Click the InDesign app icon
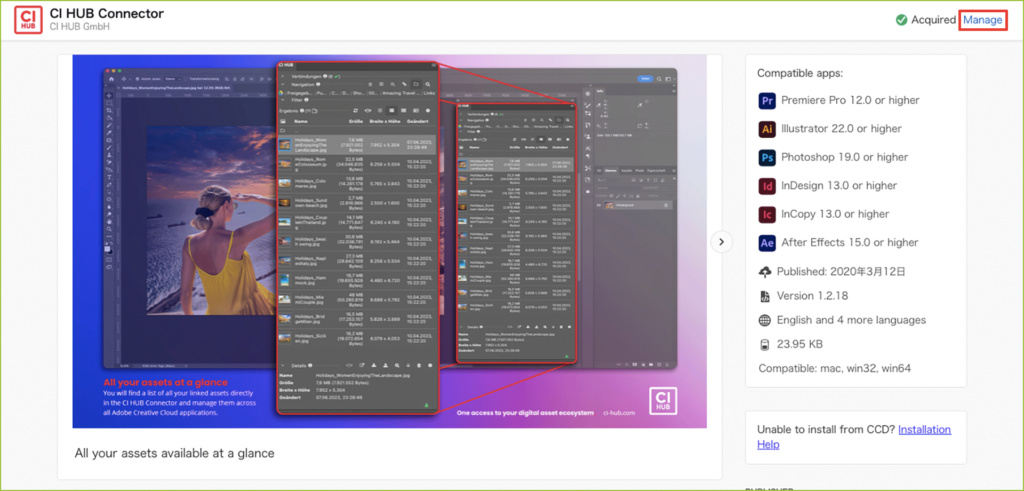 click(x=767, y=185)
